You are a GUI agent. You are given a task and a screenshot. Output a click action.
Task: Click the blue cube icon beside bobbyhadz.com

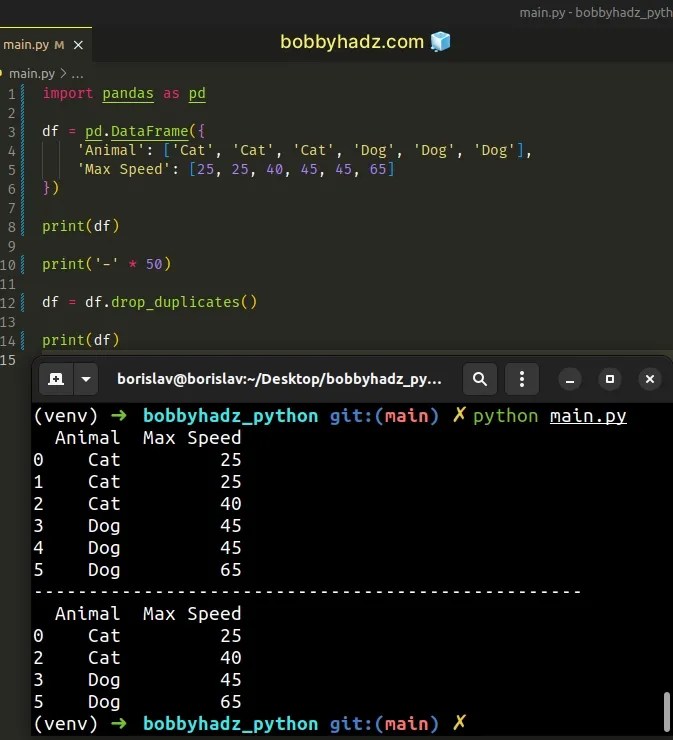click(x=440, y=42)
